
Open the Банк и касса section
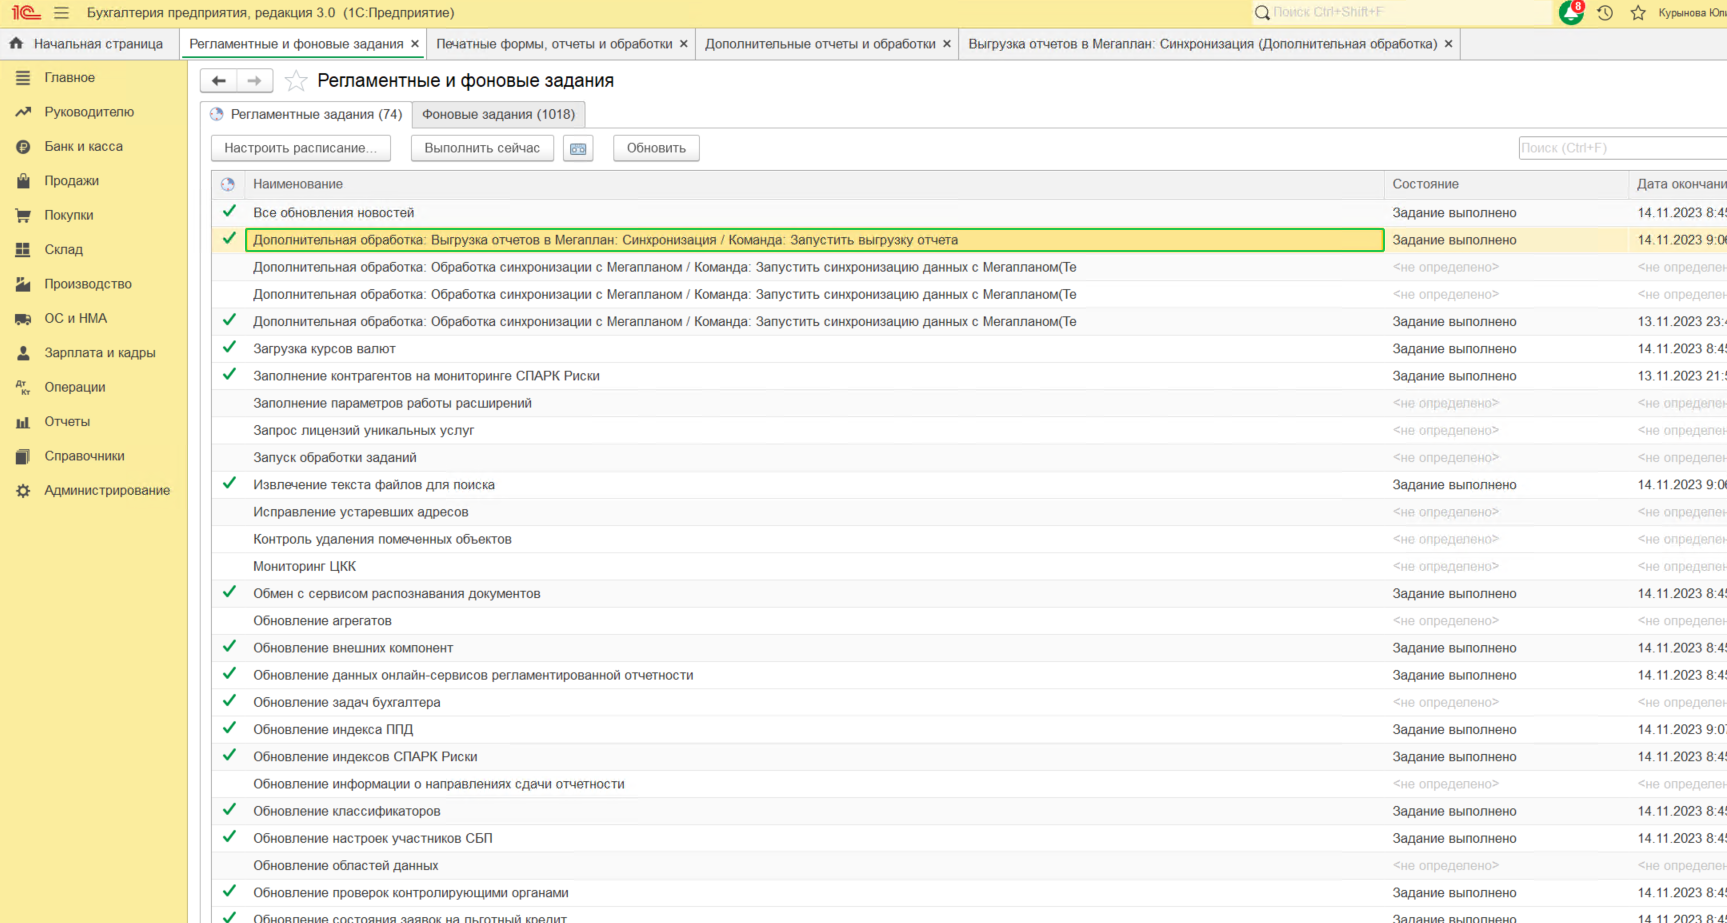[x=83, y=146]
